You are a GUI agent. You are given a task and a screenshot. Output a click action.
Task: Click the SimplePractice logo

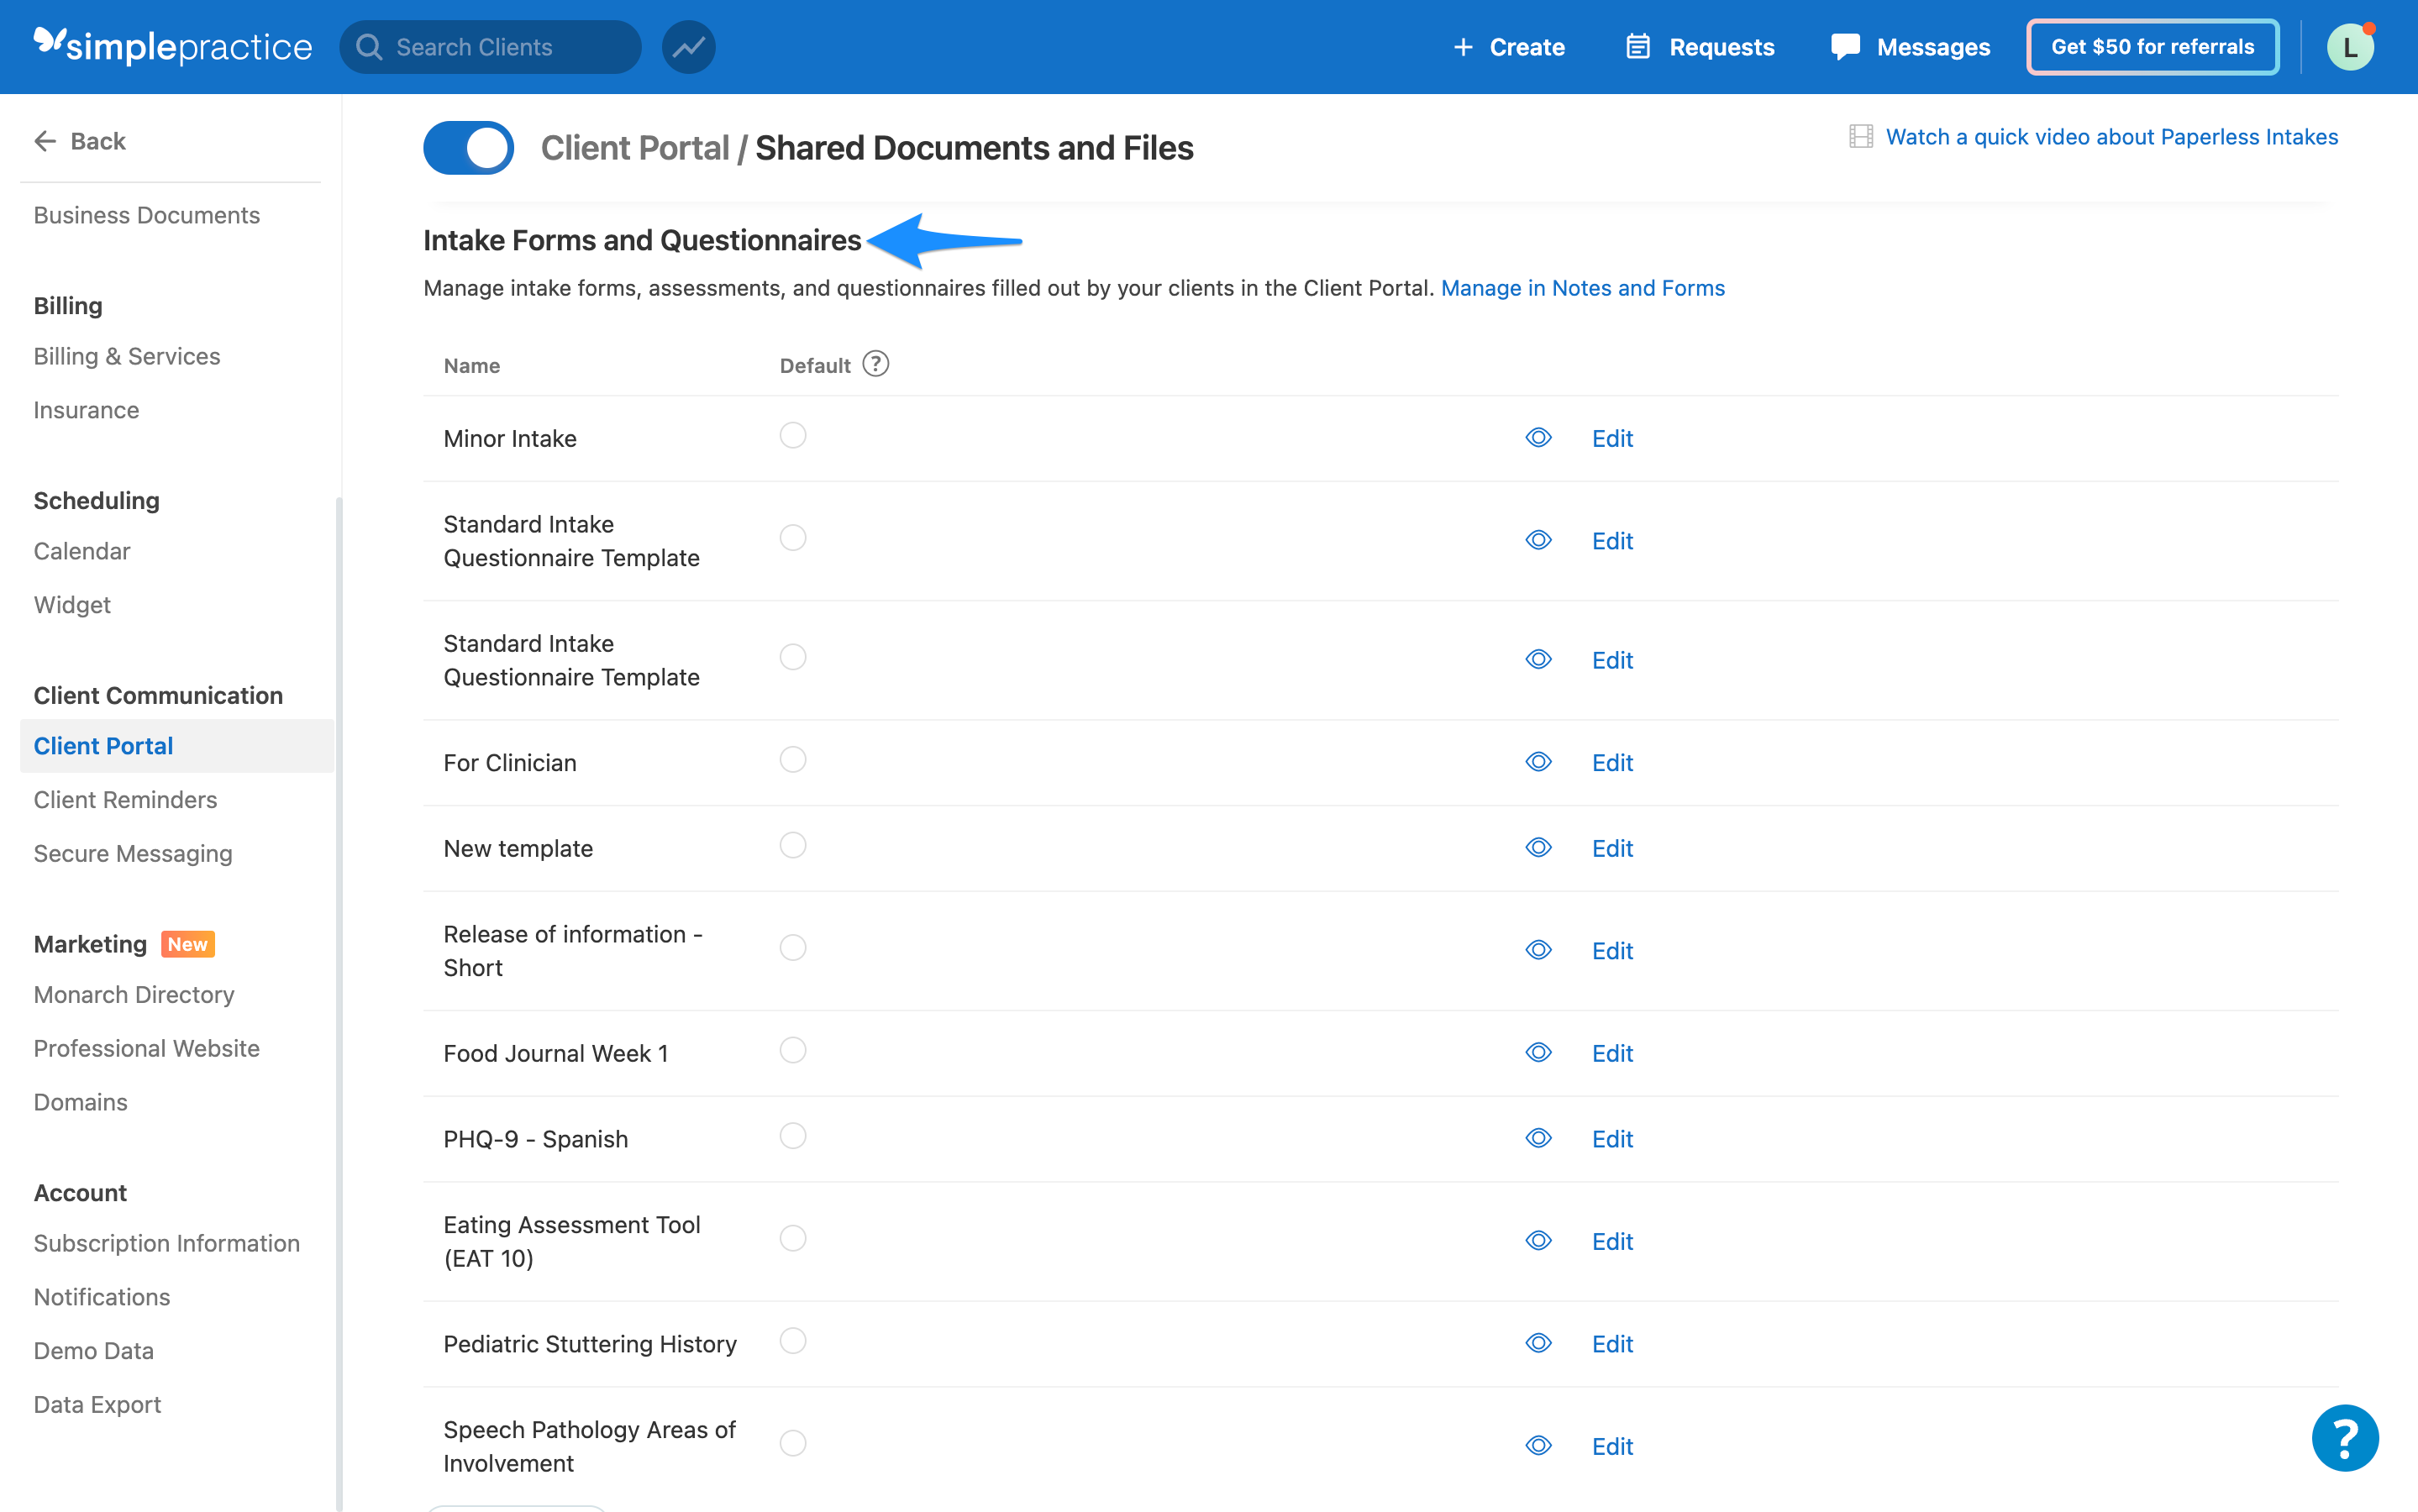[172, 46]
